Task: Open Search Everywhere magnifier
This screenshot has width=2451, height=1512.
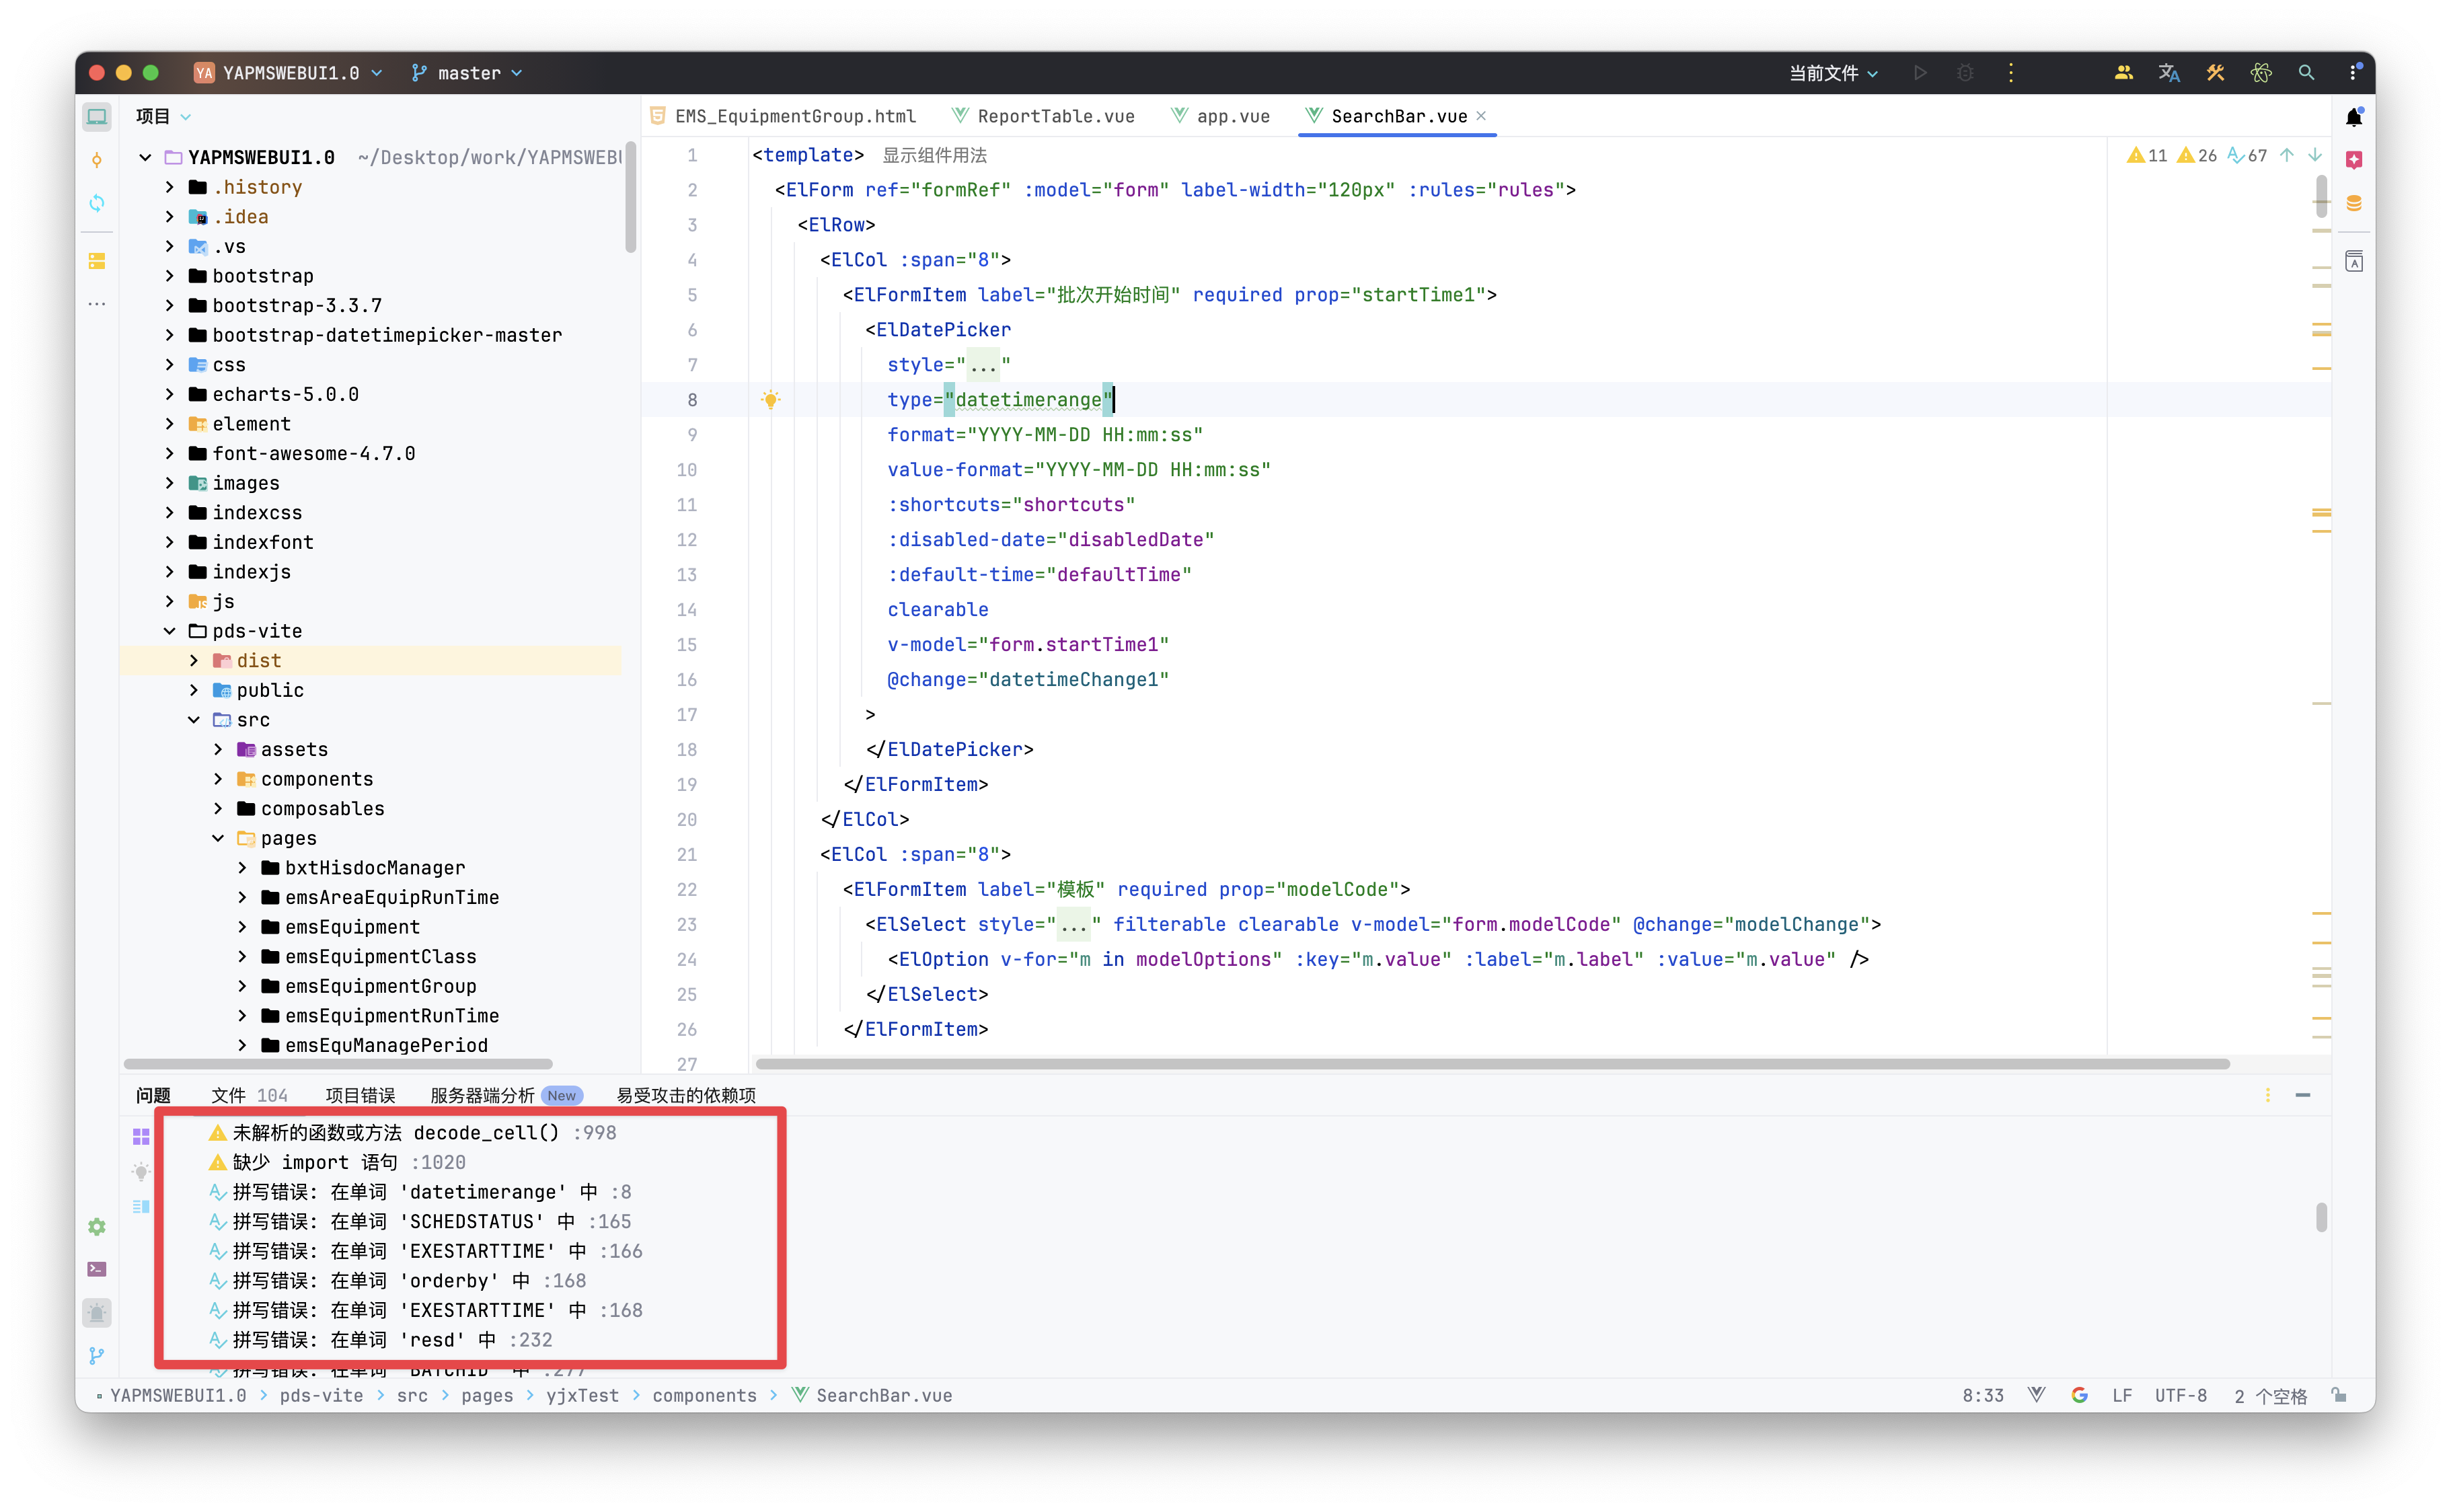Action: 2306,73
